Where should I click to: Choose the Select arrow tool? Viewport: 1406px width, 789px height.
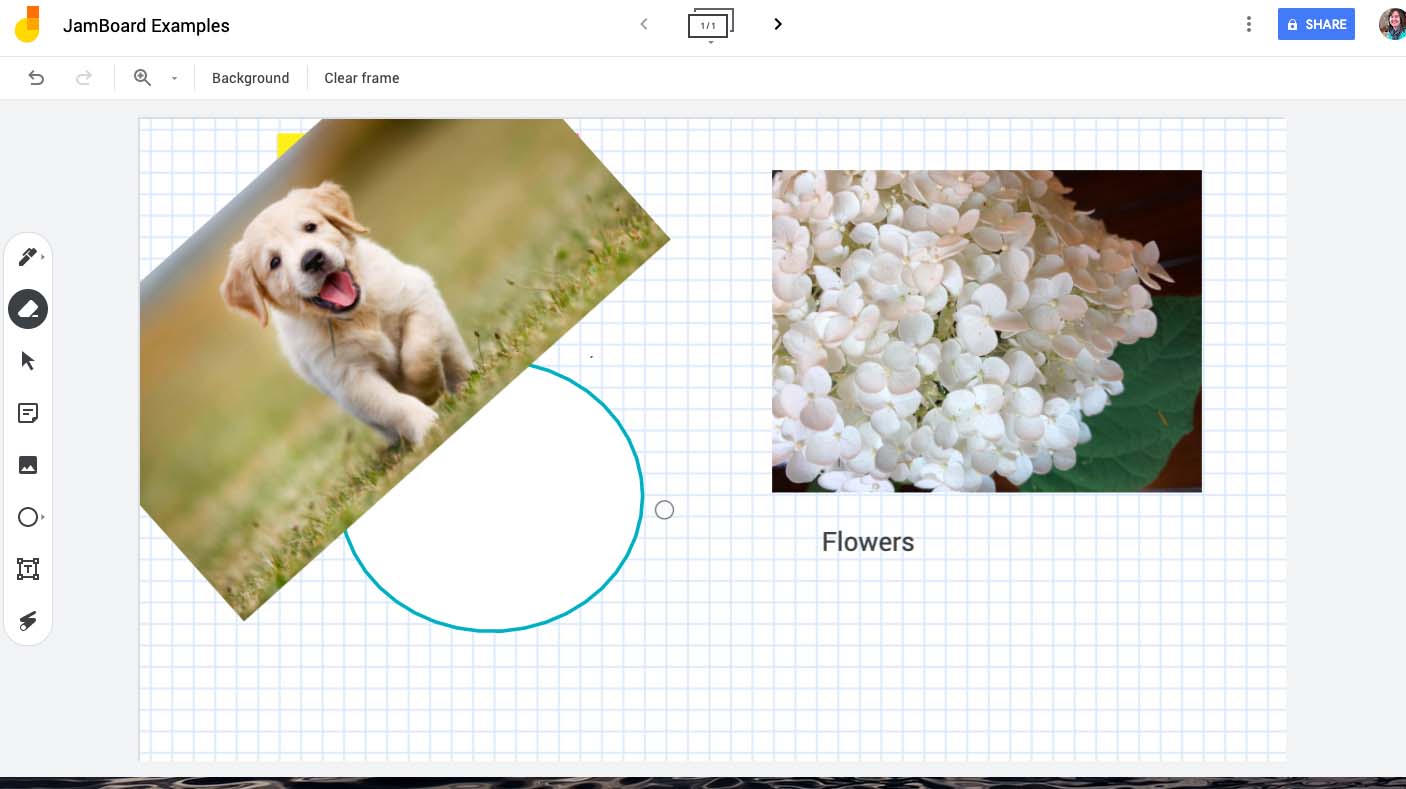pos(28,361)
